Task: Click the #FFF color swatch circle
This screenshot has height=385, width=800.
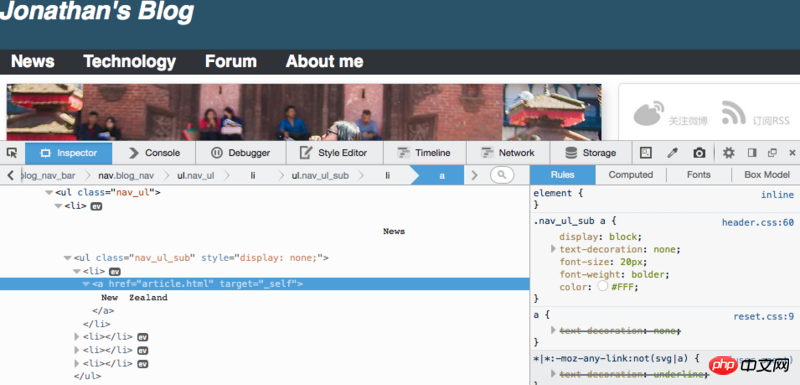Action: click(603, 287)
